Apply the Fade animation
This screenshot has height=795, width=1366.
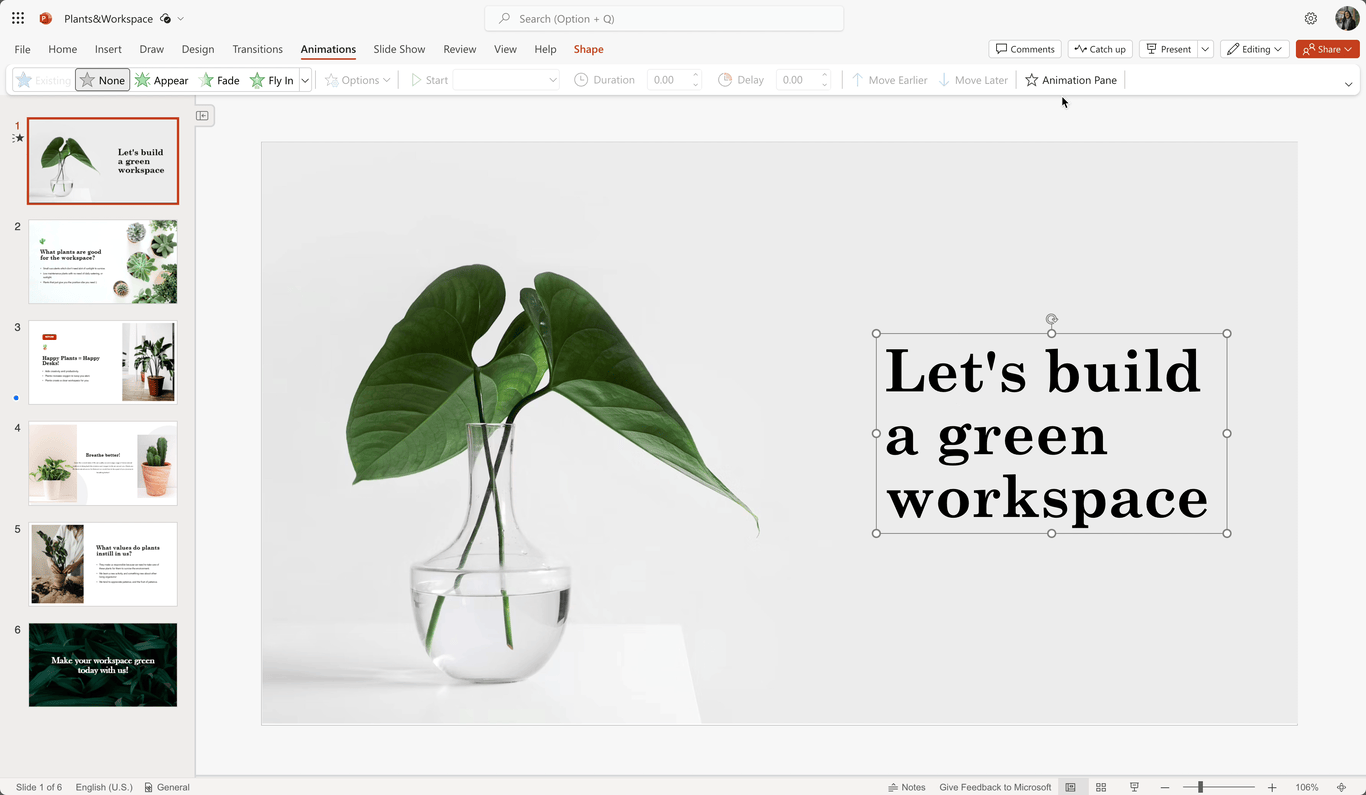(x=219, y=80)
